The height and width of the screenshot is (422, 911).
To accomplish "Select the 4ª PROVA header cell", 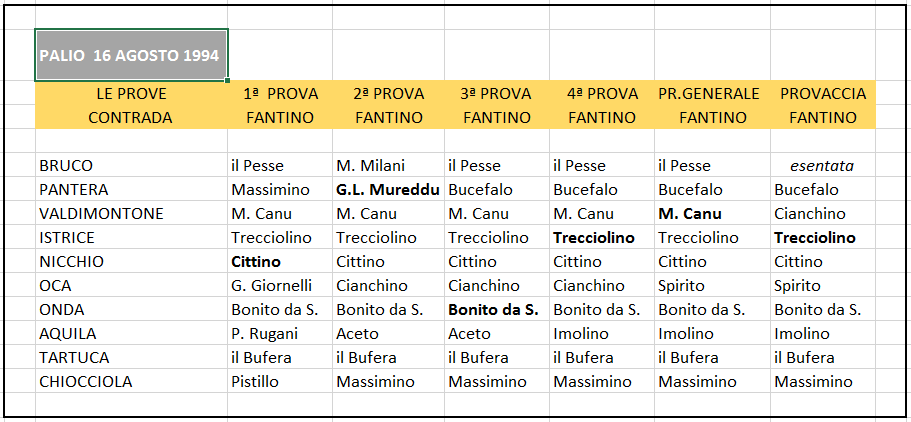I will 602,93.
